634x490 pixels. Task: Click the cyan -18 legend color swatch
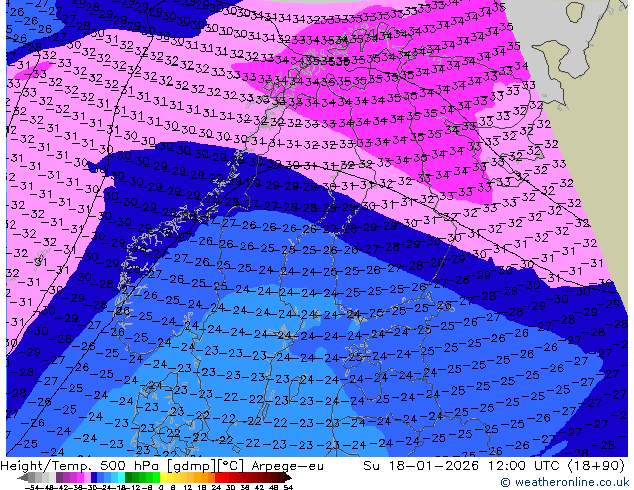coord(122,477)
